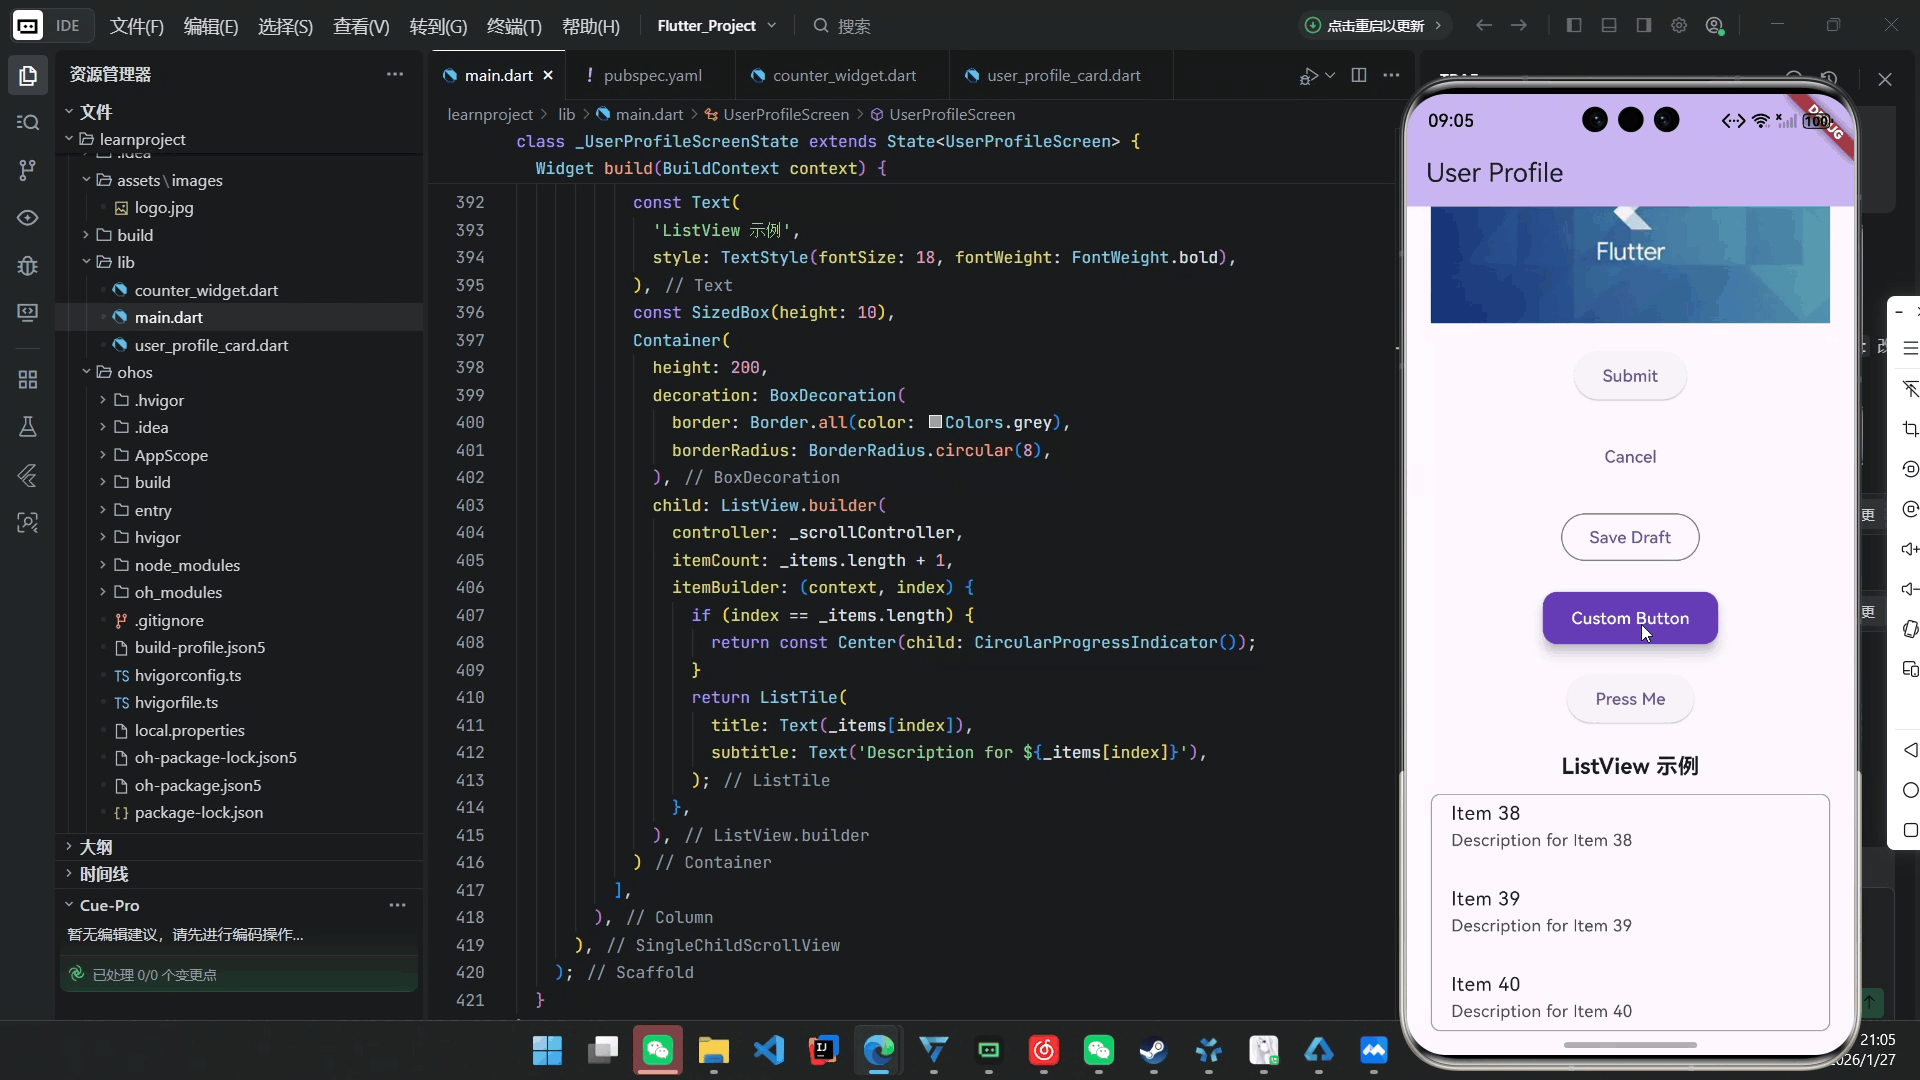Viewport: 1920px width, 1080px height.
Task: Open the 终端(T) menu
Action: coord(514,26)
